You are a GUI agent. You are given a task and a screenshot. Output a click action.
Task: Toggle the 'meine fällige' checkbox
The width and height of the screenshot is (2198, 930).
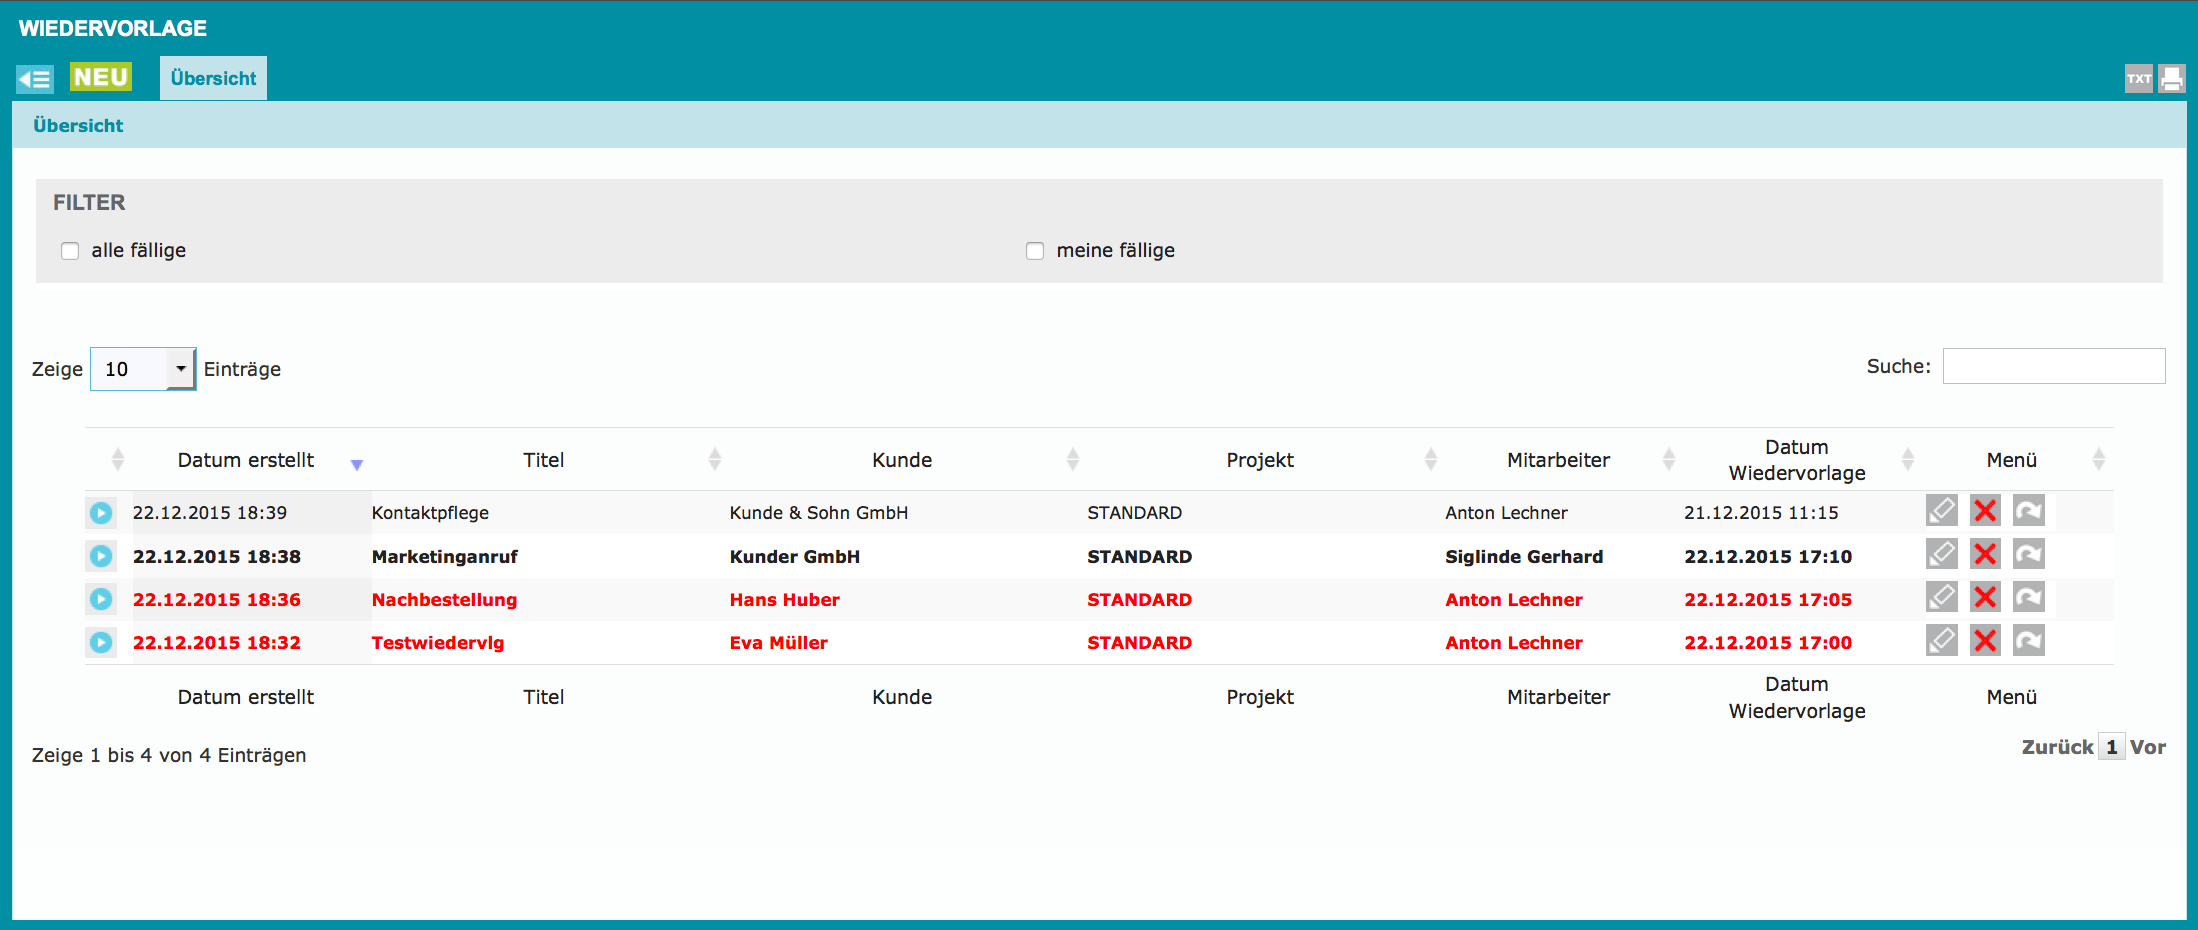1035,251
